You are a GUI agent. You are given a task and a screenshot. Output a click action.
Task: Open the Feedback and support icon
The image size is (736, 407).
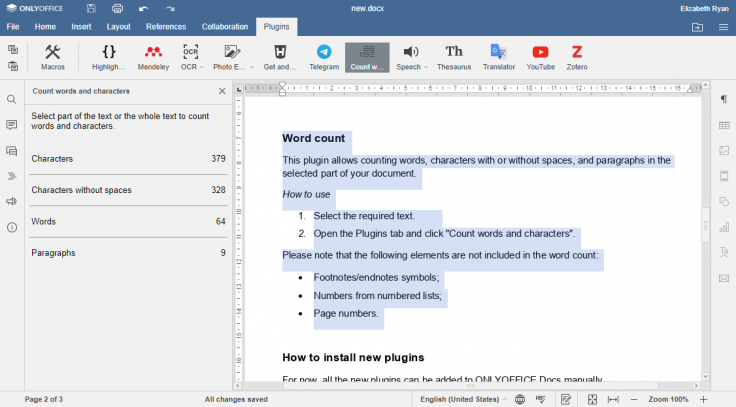point(12,201)
